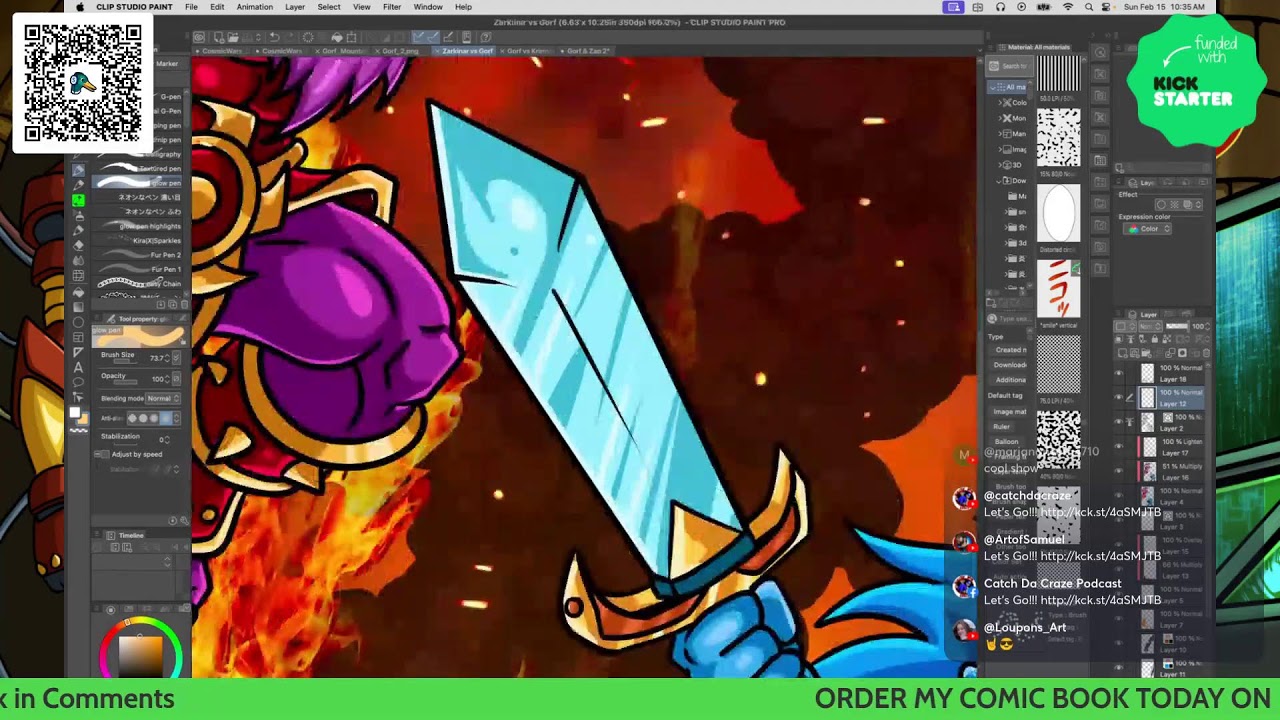Select the Airbrush tool
Image resolution: width=1280 pixels, height=720 pixels.
click(79, 215)
